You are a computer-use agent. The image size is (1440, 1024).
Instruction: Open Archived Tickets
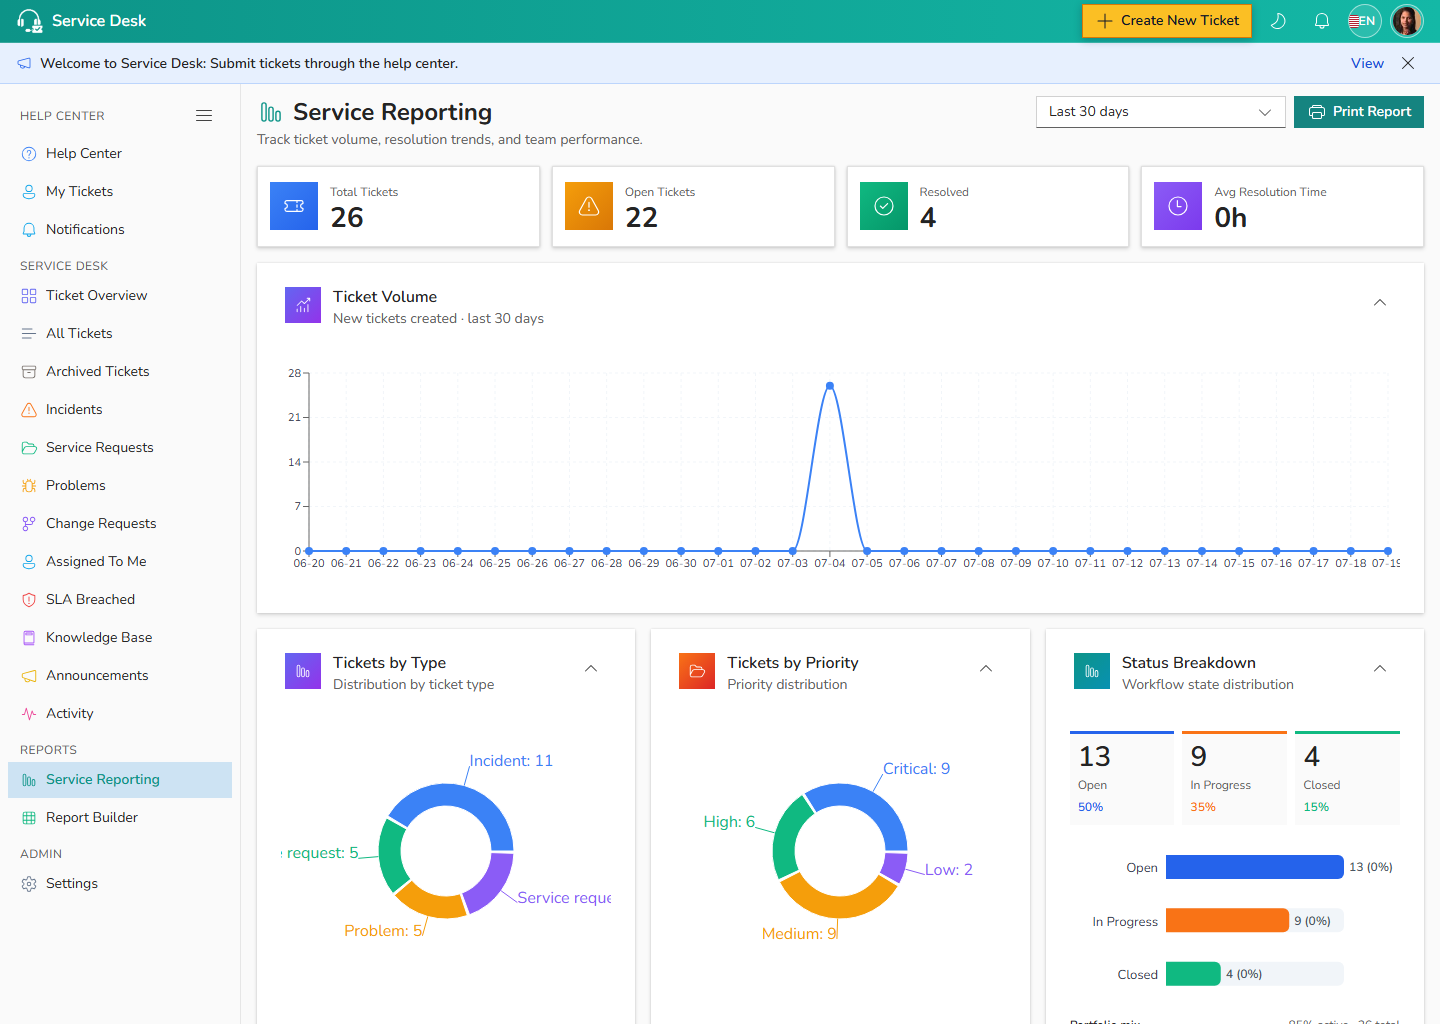120,371
